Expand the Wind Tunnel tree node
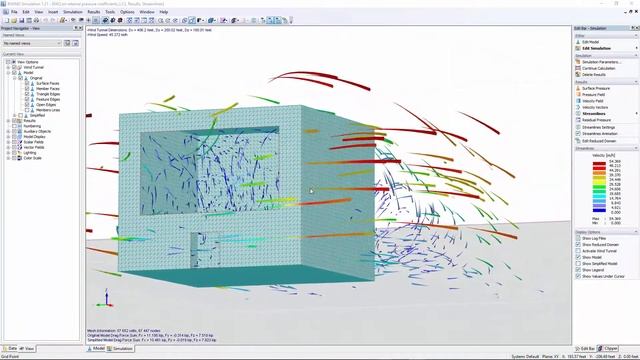Screen dimensions: 640x360 pyautogui.click(x=8, y=67)
